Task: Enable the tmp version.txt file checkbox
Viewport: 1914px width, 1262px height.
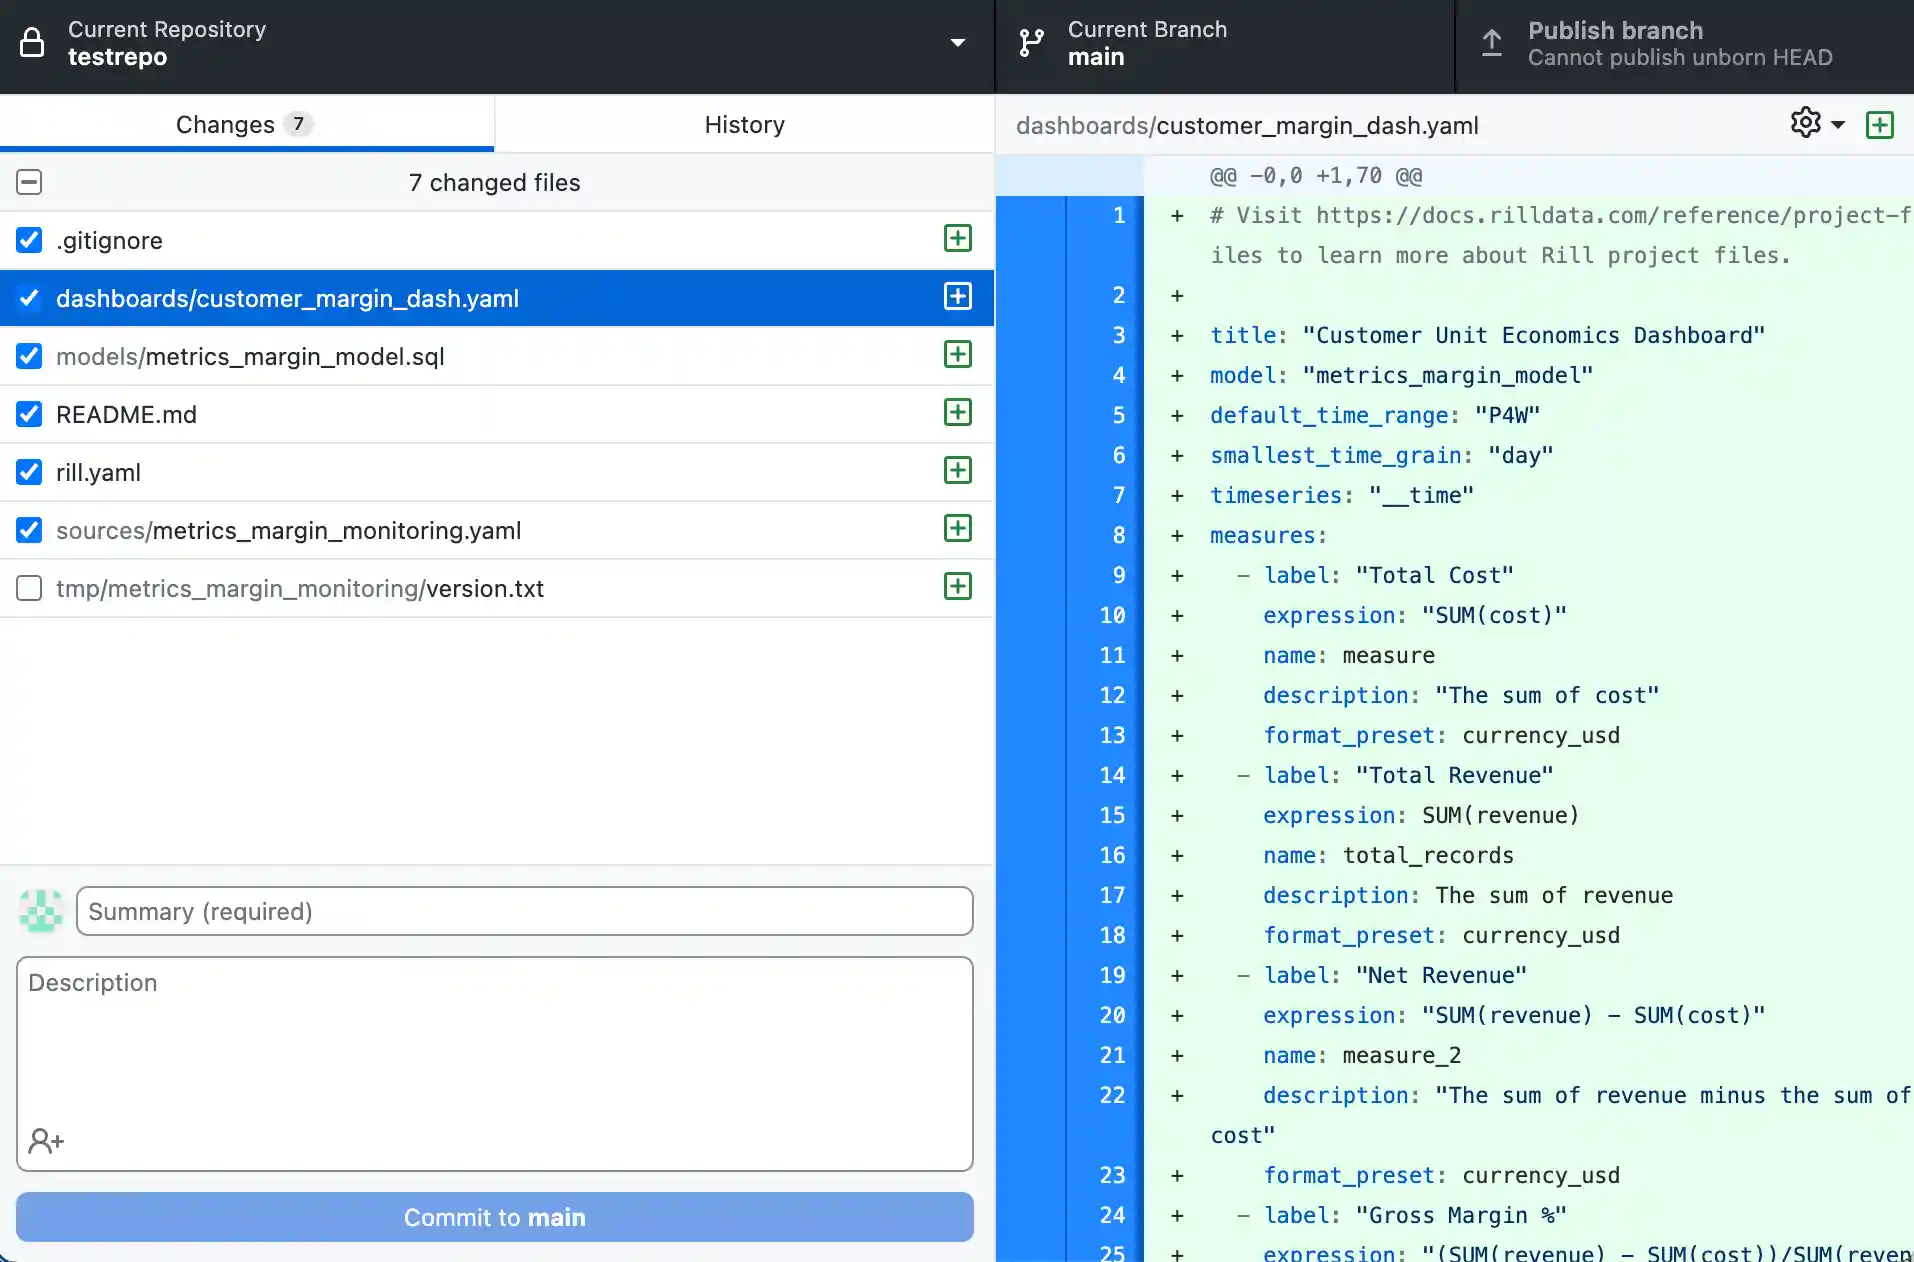Action: tap(29, 588)
